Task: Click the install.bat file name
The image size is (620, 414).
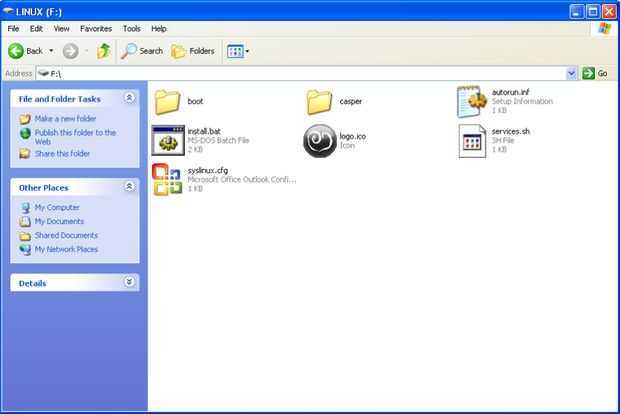Action: [x=204, y=131]
